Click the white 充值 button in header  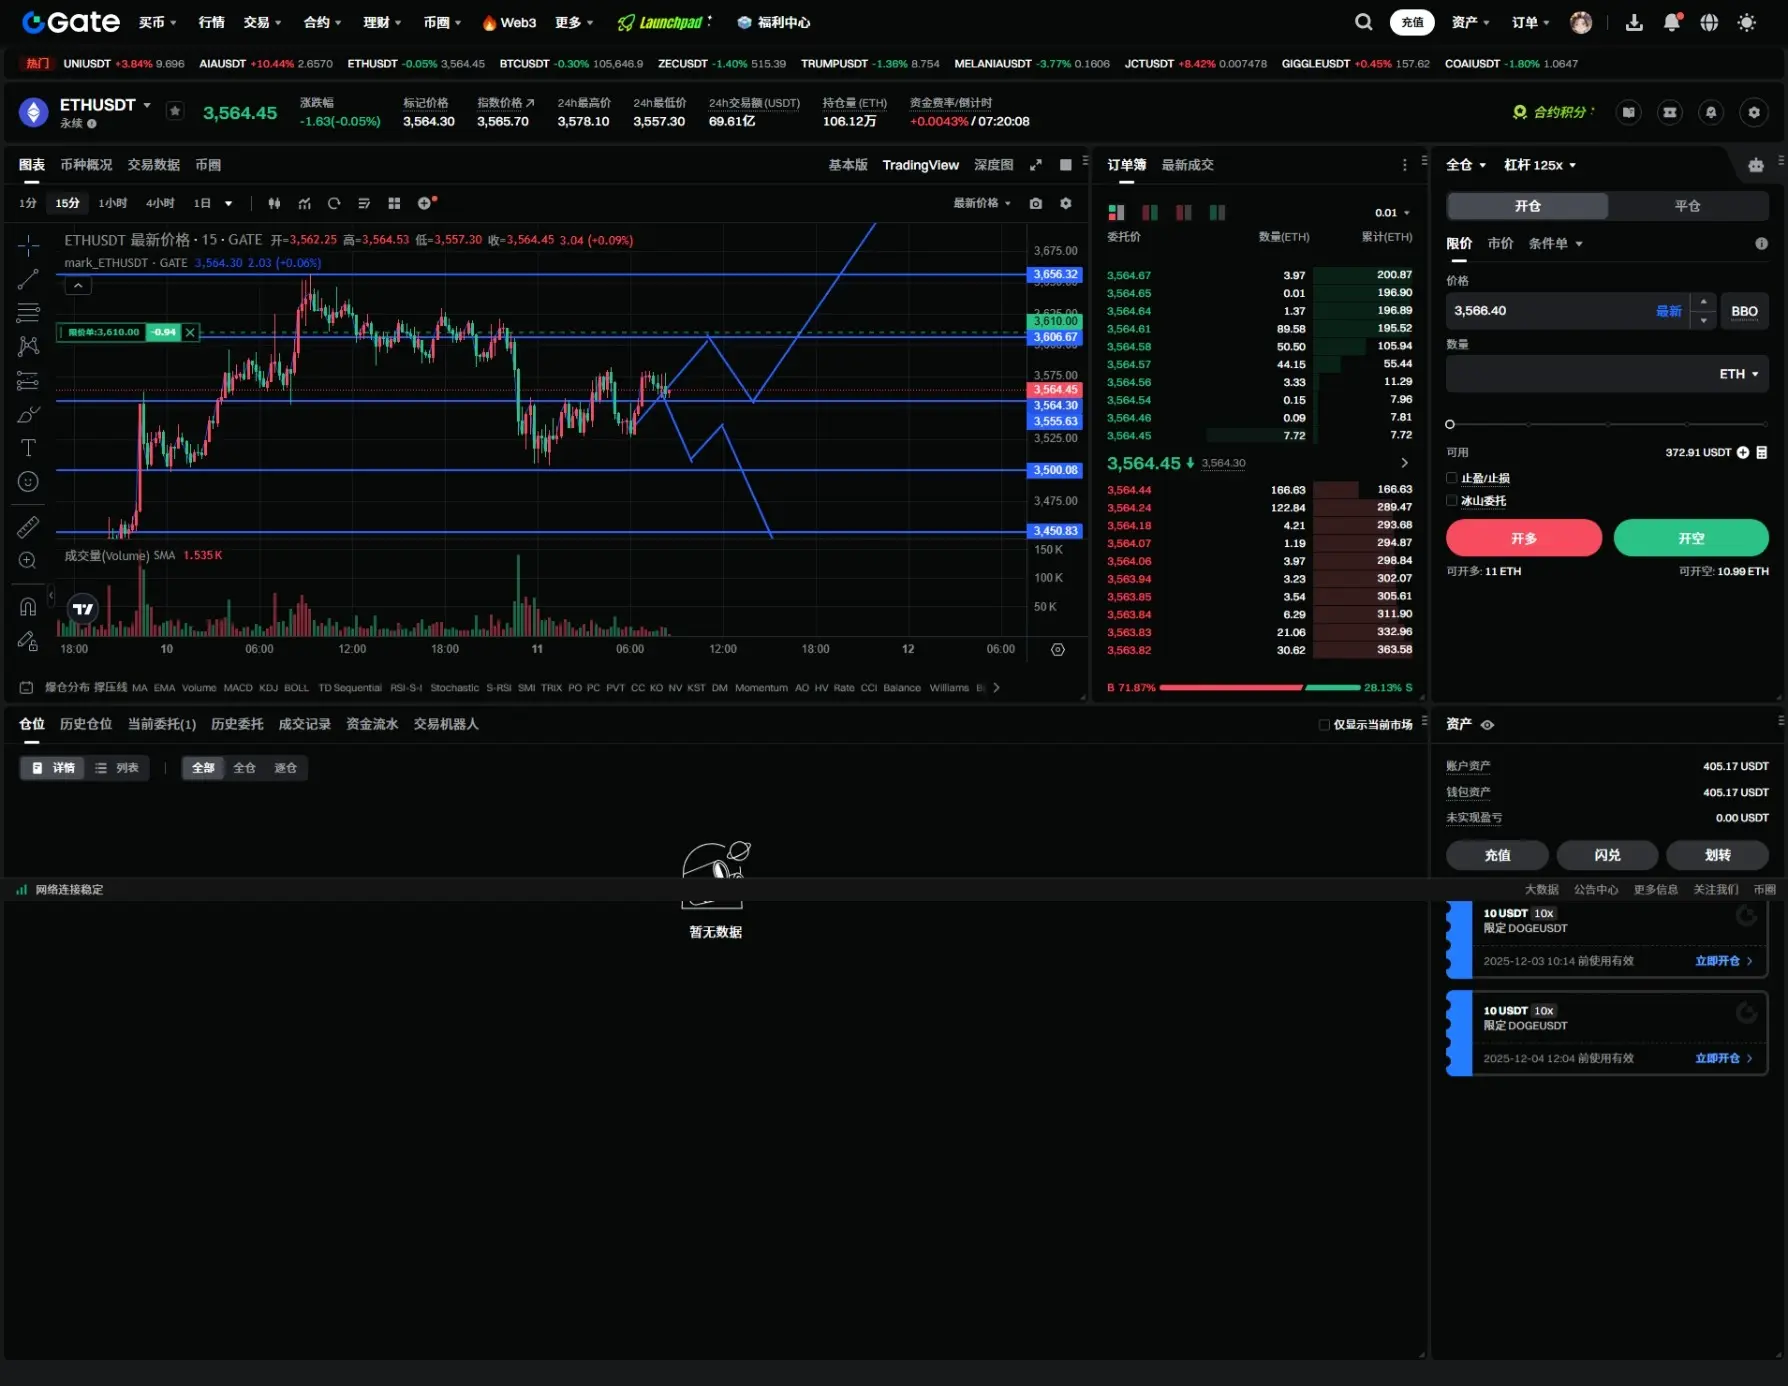1412,22
